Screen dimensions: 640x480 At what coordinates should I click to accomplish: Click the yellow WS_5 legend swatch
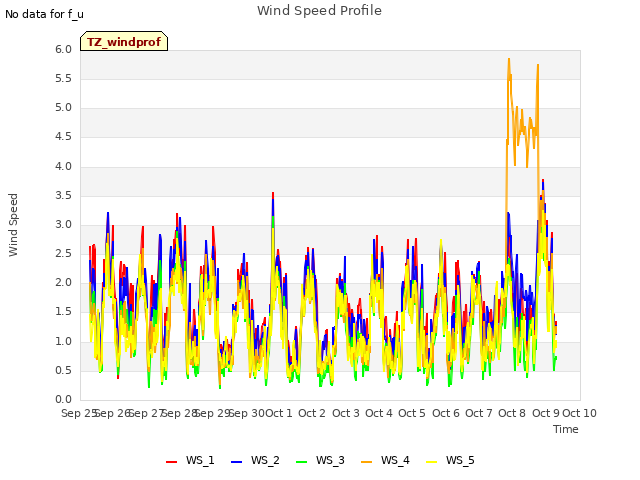[431, 462]
